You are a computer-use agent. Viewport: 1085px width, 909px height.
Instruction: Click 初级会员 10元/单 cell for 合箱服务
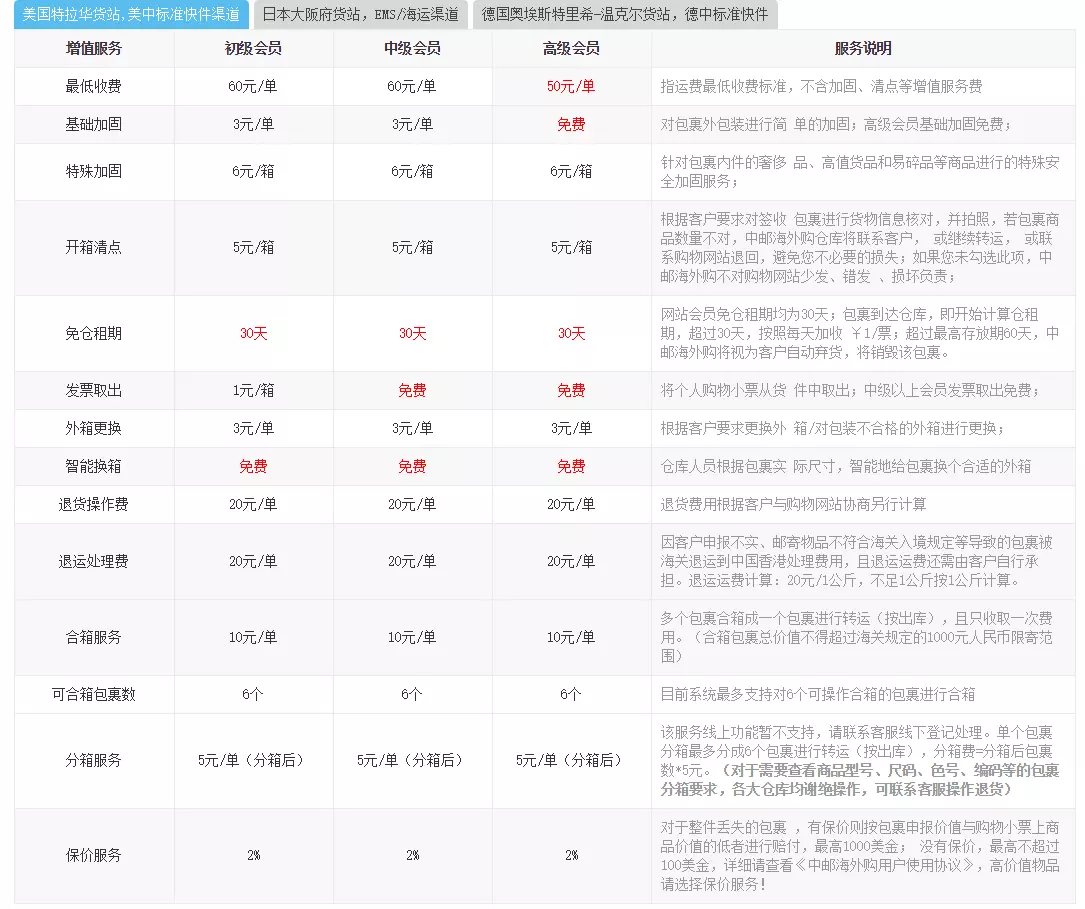(253, 638)
